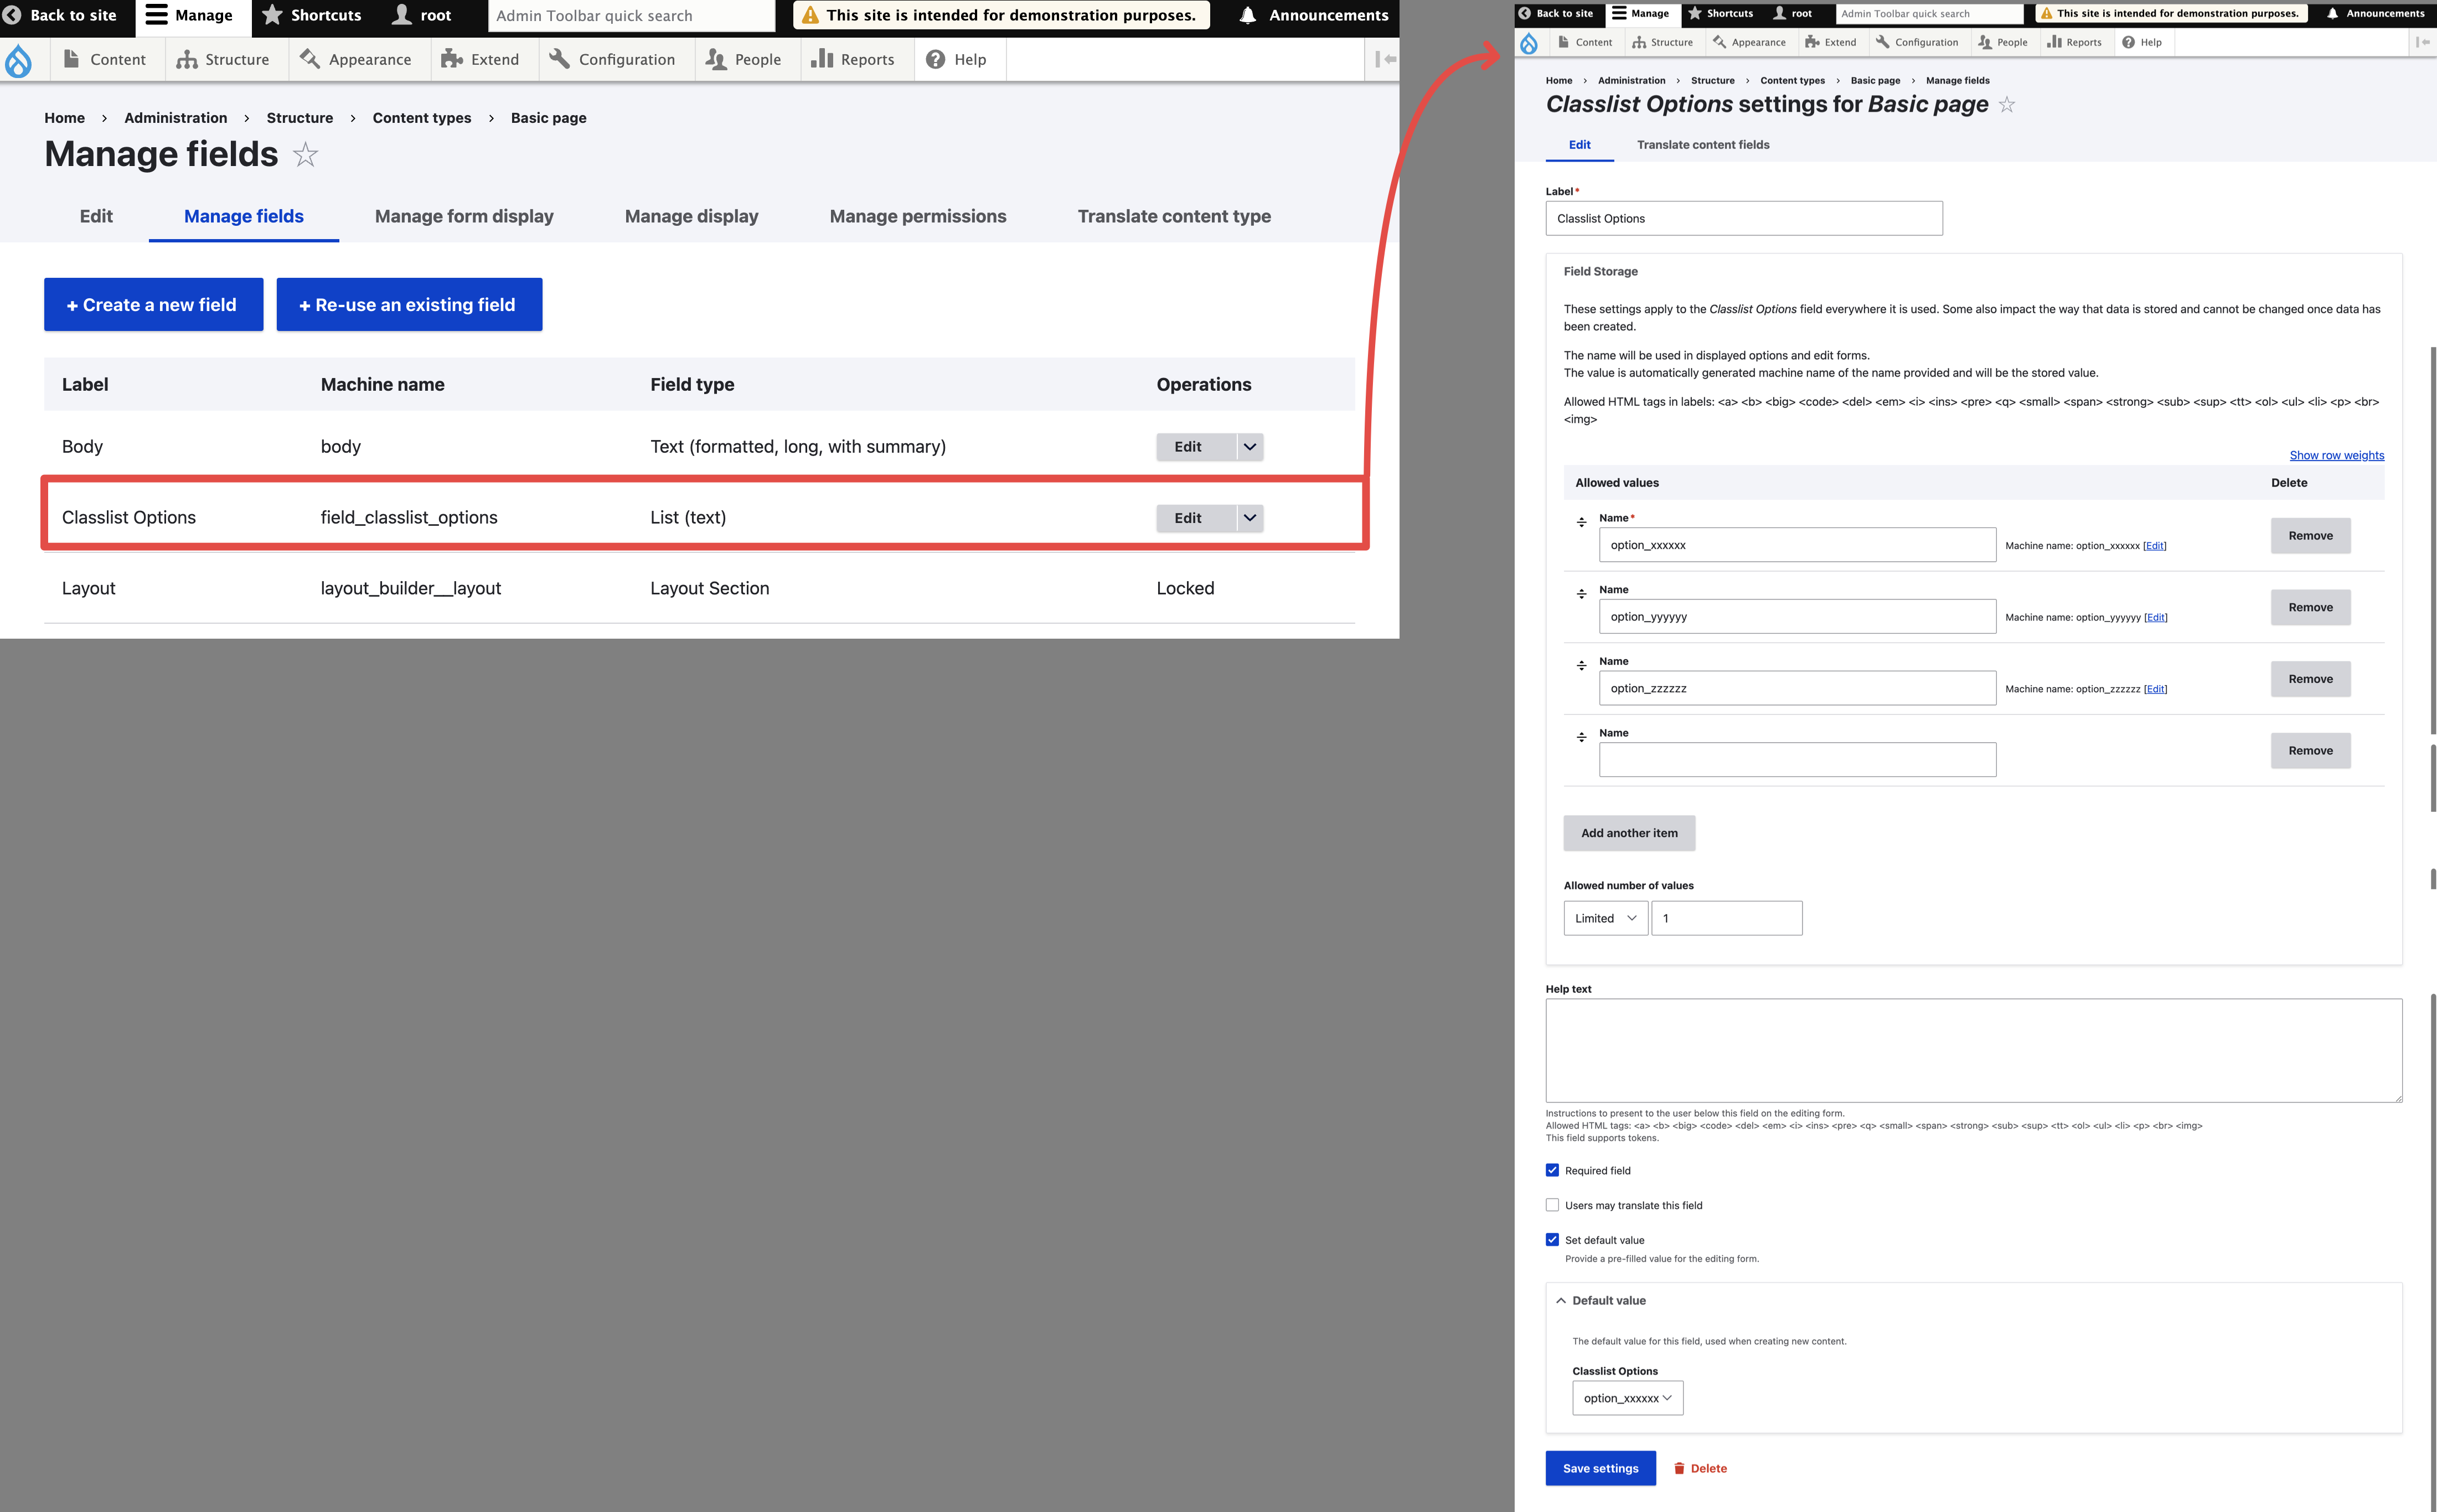Switch to Manage form display tab
The height and width of the screenshot is (1512, 2437).
[464, 216]
